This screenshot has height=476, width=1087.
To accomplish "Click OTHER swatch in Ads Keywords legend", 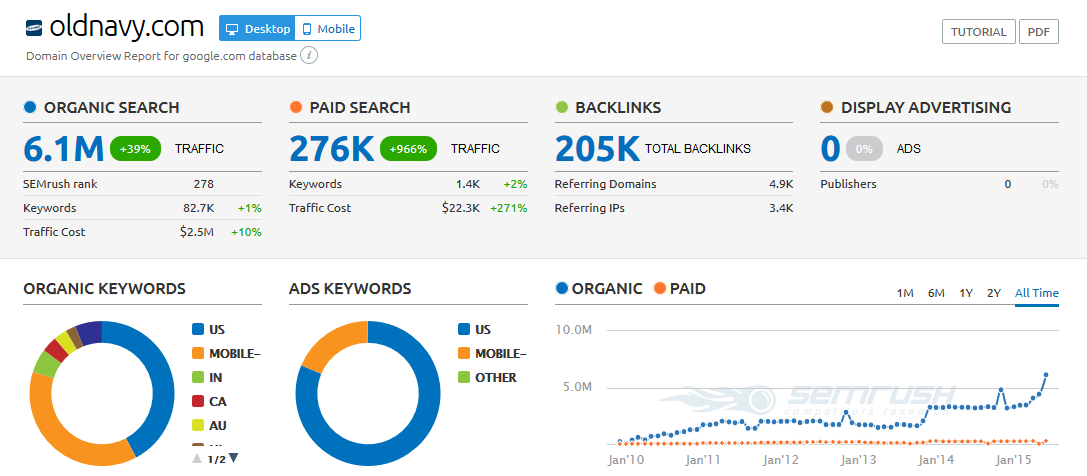I will point(464,378).
